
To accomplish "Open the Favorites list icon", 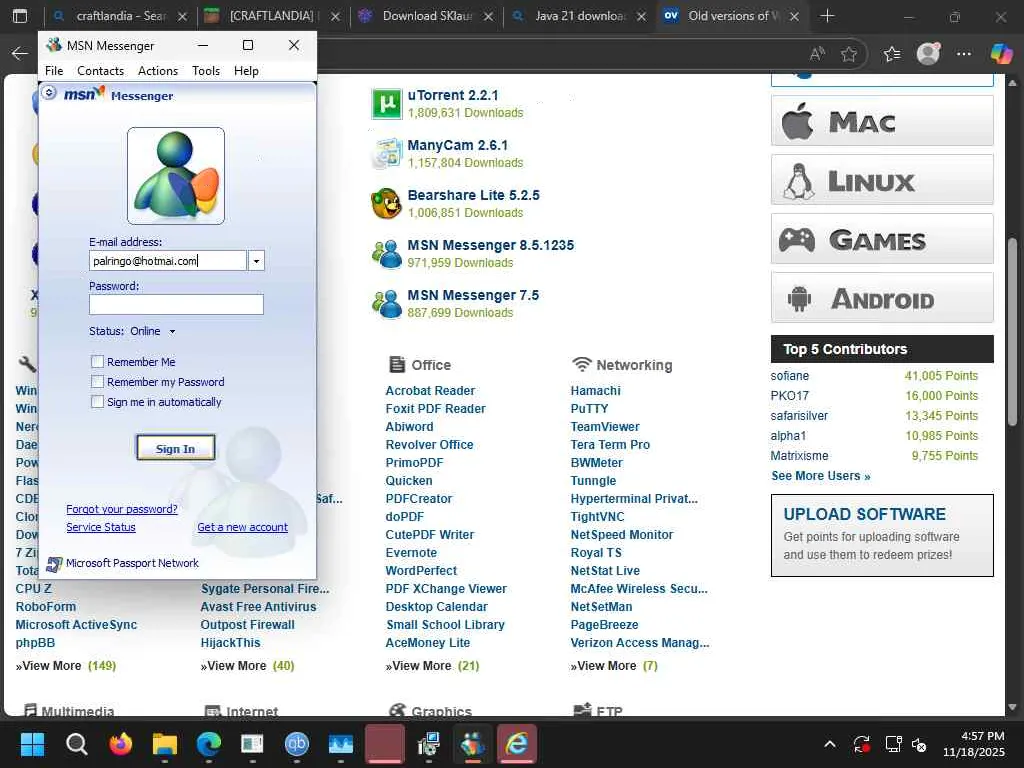I will click(x=891, y=54).
